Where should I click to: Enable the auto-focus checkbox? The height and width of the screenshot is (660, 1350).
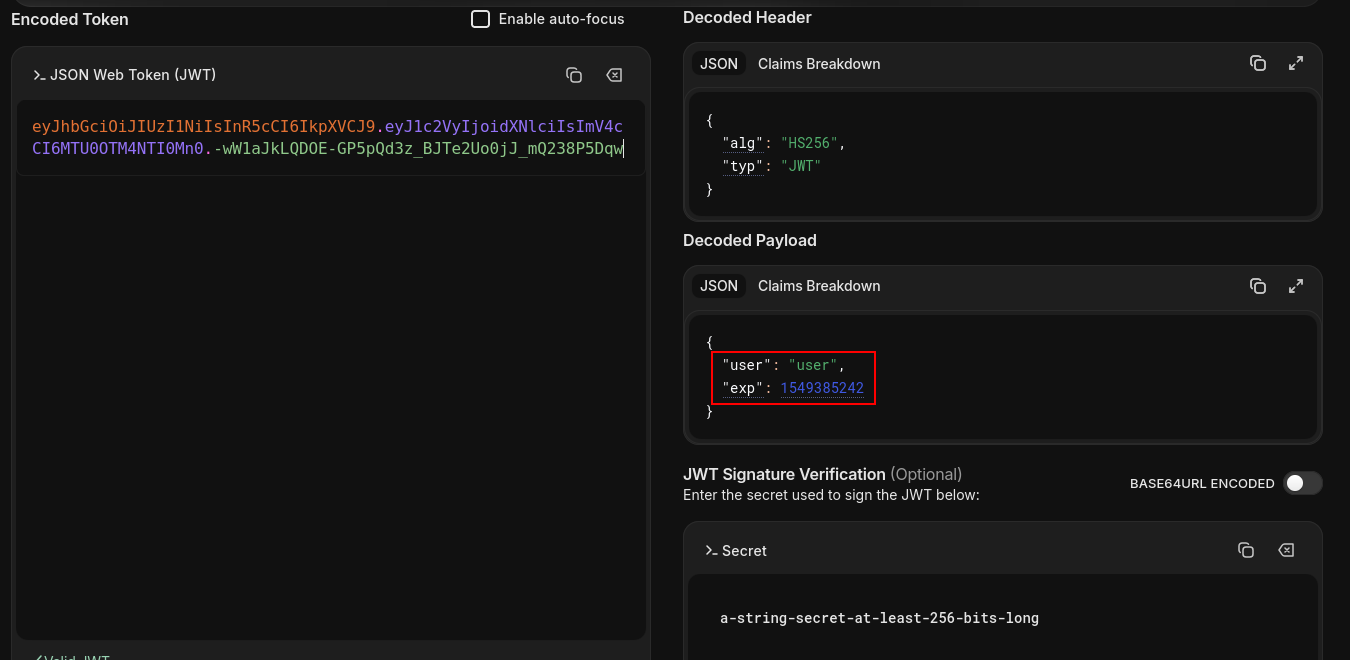tap(480, 19)
